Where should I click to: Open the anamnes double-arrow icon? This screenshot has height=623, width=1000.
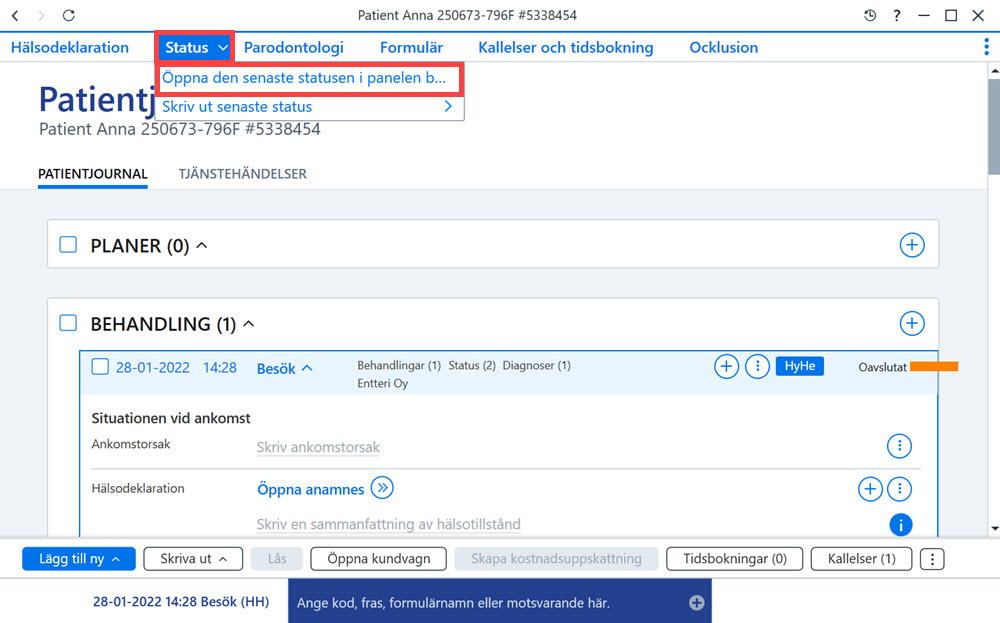382,488
